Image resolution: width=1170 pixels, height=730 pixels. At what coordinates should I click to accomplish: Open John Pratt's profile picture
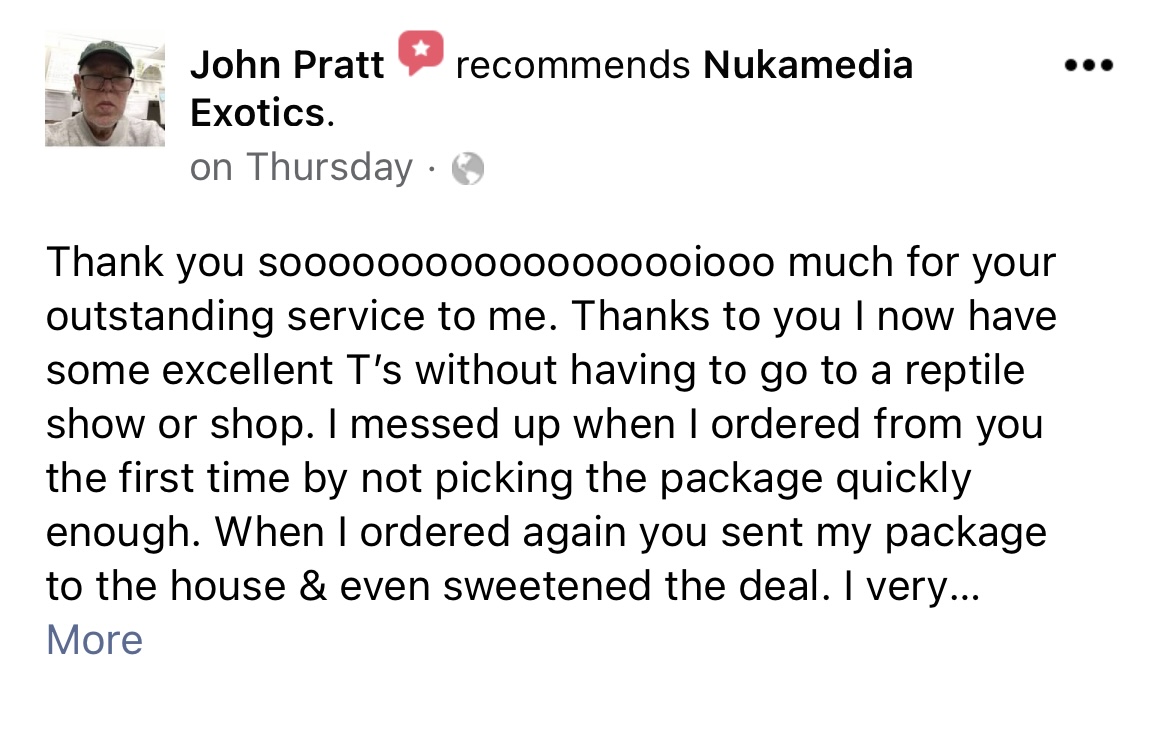click(104, 90)
